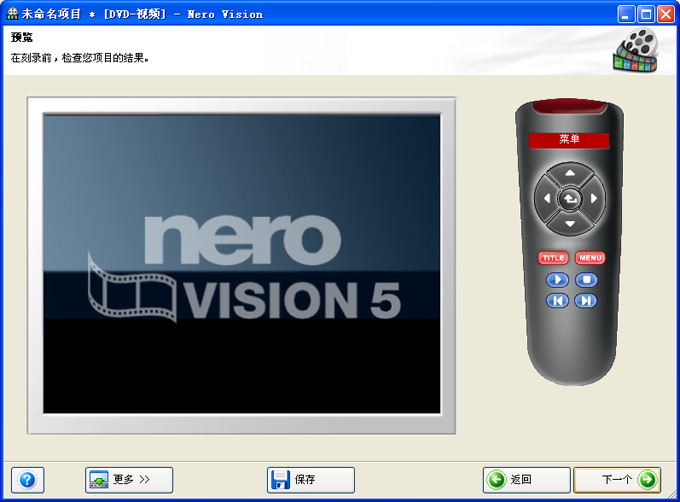680x502 pixels.
Task: Click the title bar application icon
Action: coord(12,14)
